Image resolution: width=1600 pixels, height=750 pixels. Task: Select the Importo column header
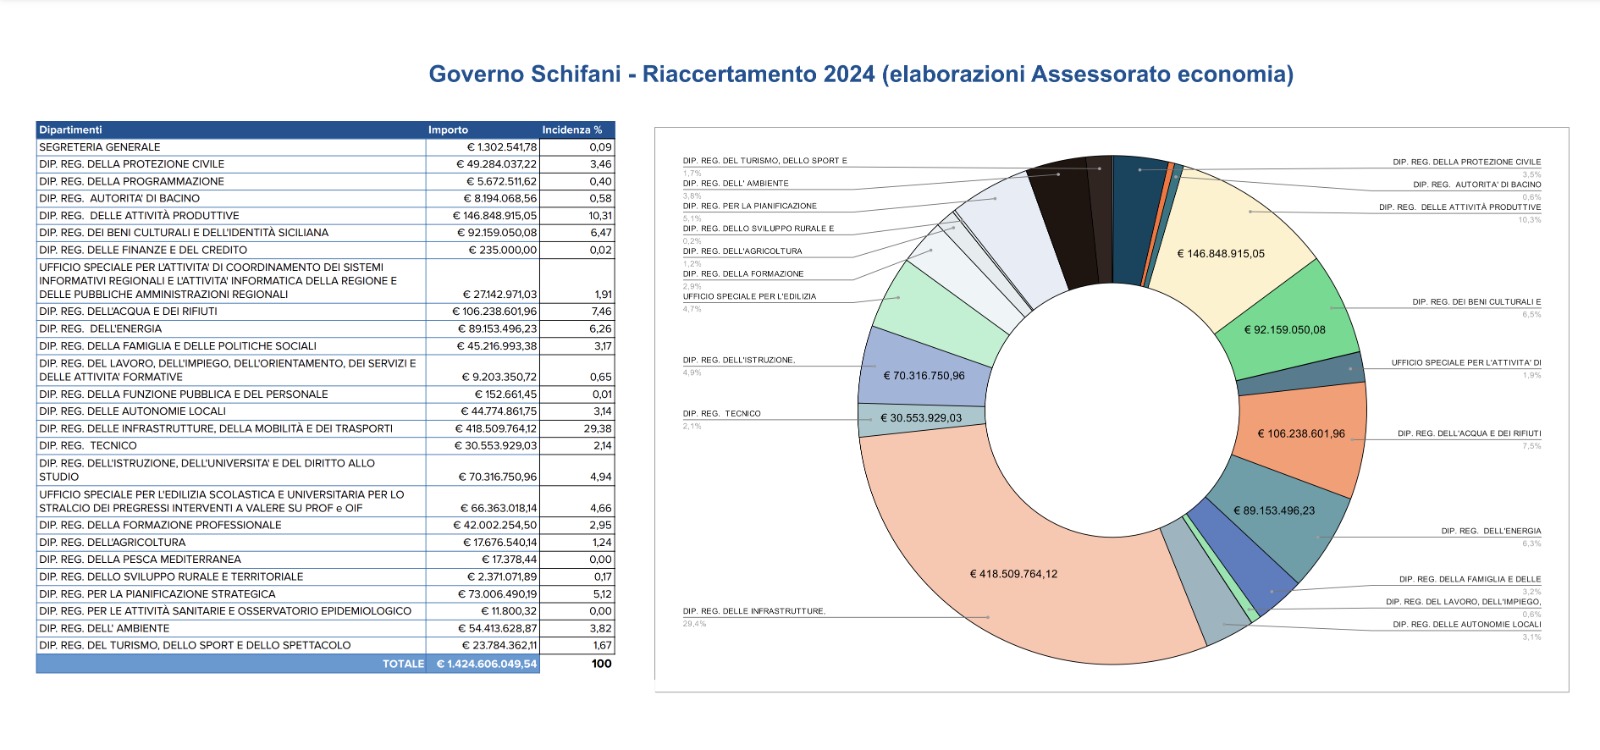[483, 130]
